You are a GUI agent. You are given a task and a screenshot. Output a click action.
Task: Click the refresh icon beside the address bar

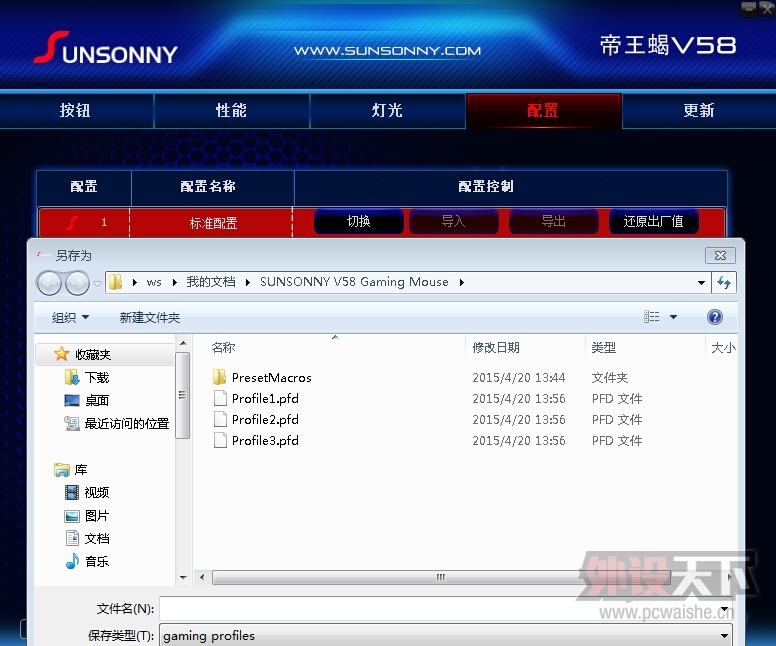click(724, 283)
